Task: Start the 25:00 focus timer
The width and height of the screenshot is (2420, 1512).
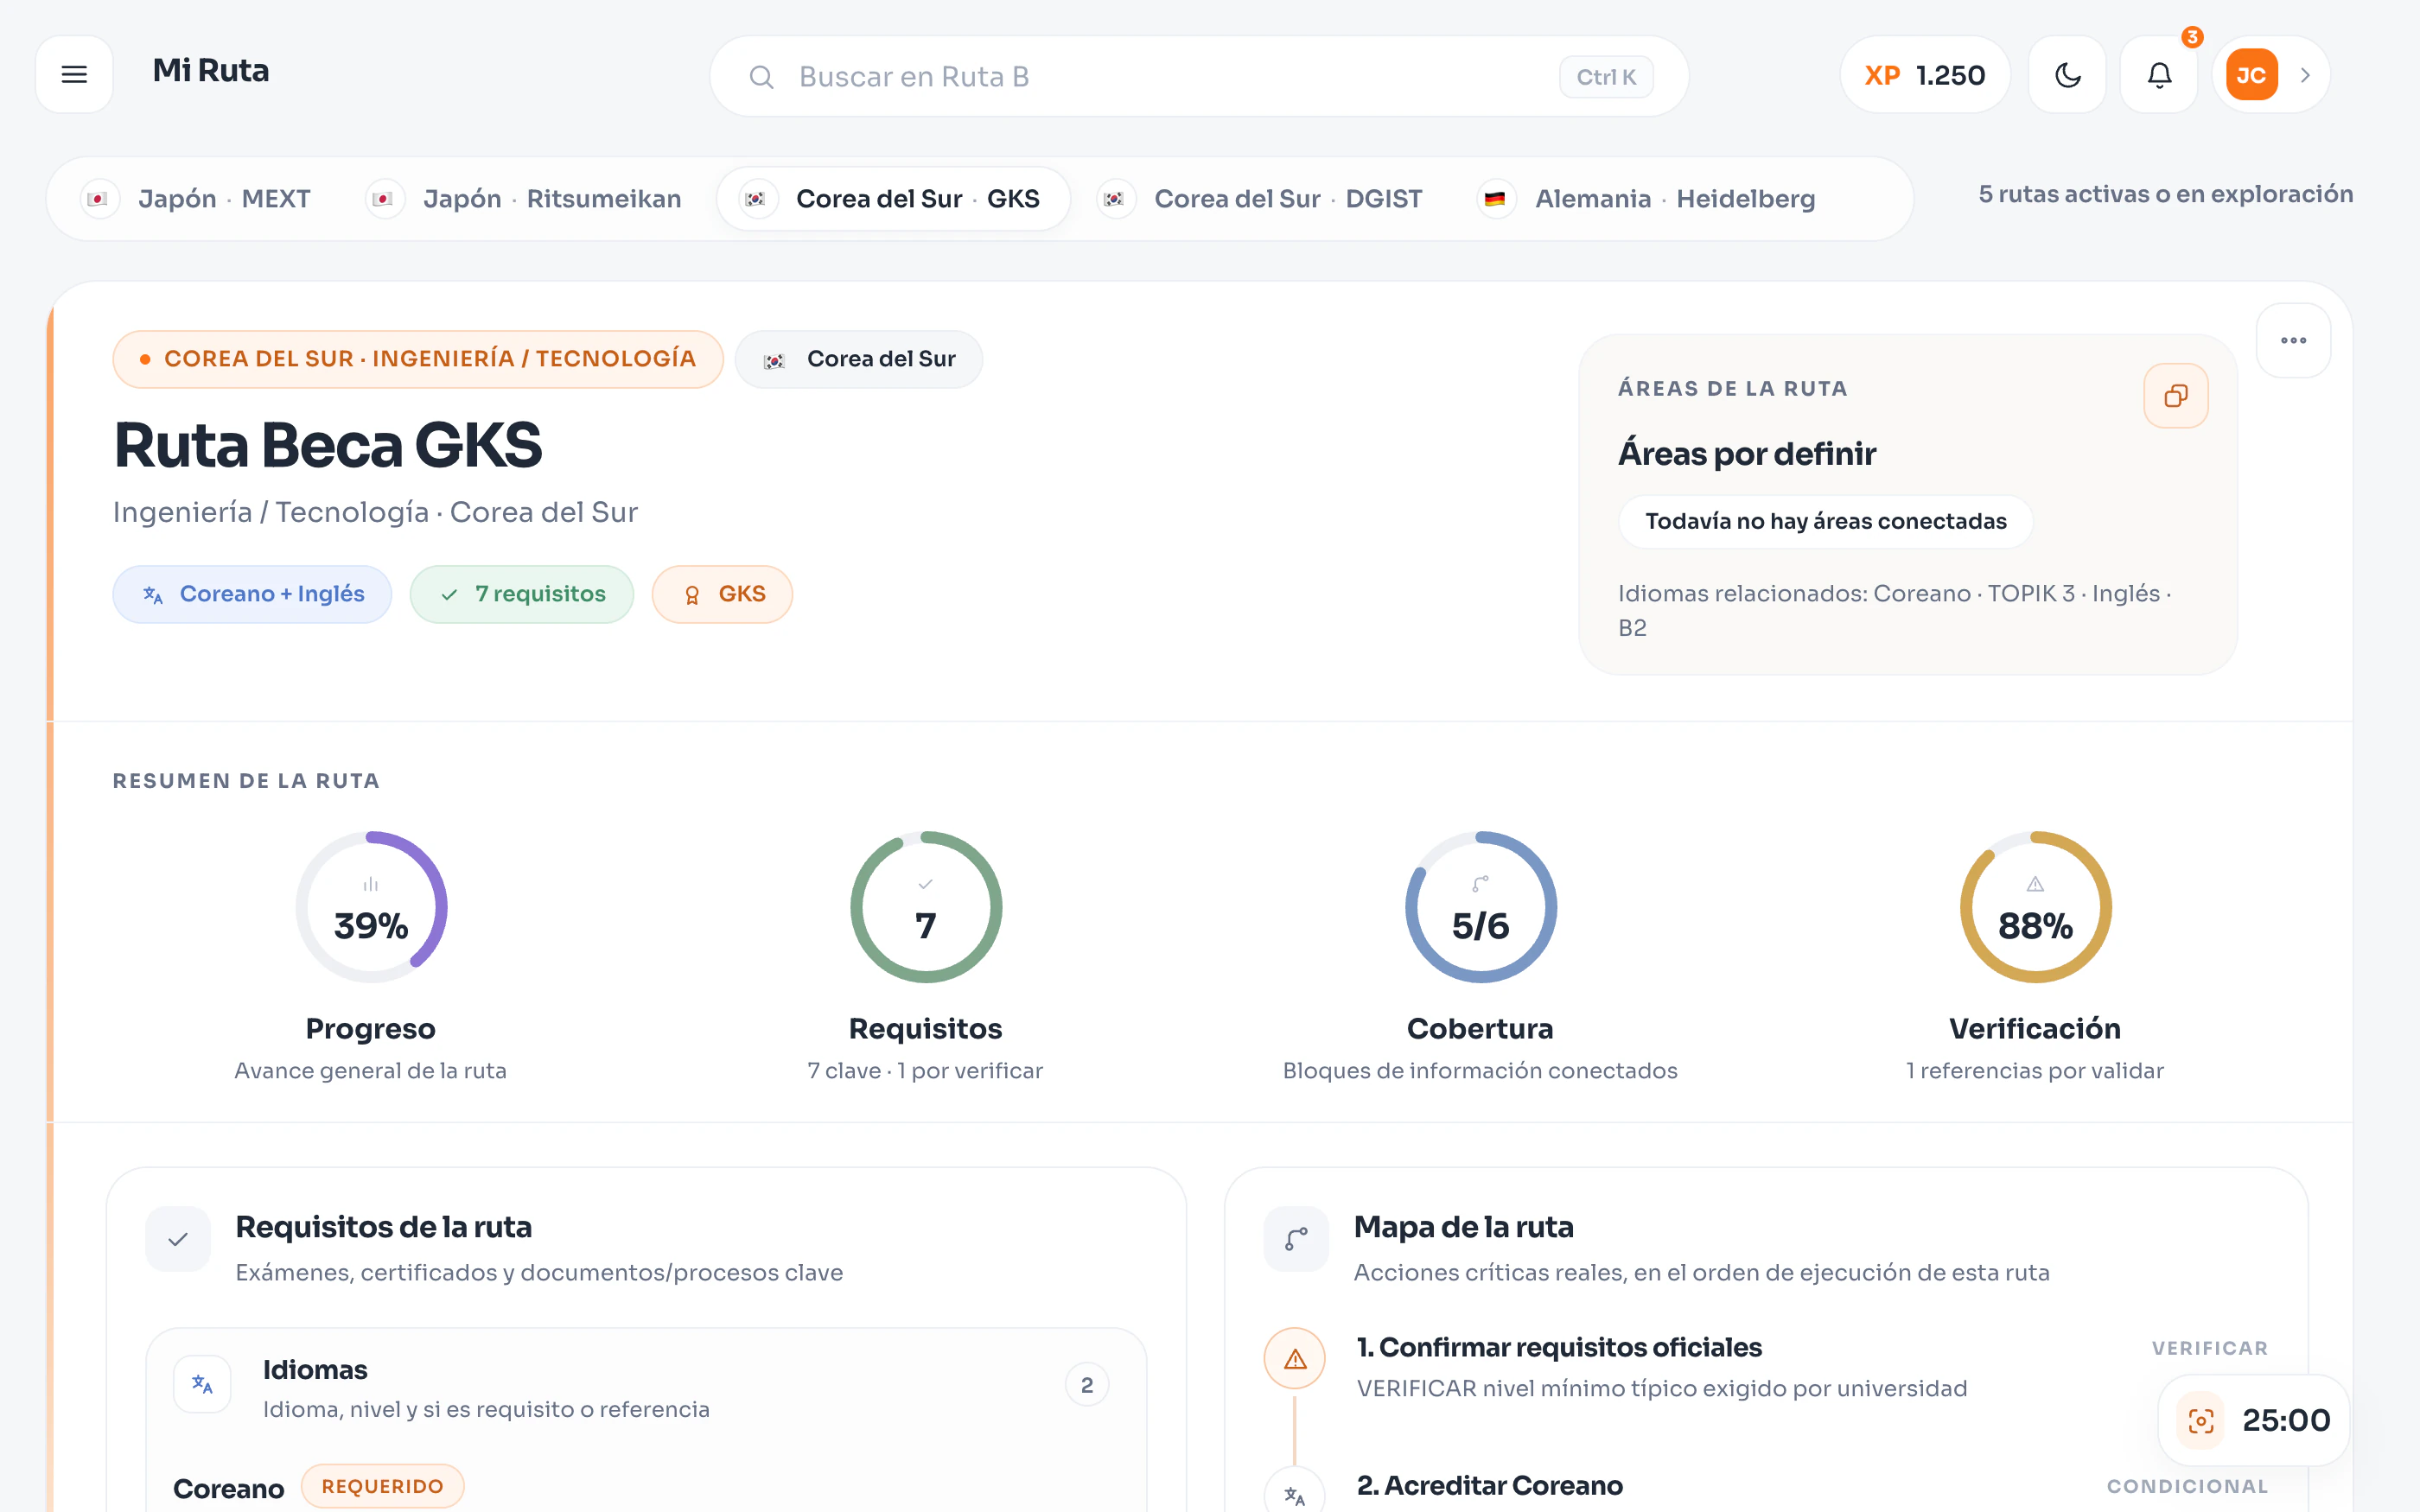Action: click(2254, 1420)
